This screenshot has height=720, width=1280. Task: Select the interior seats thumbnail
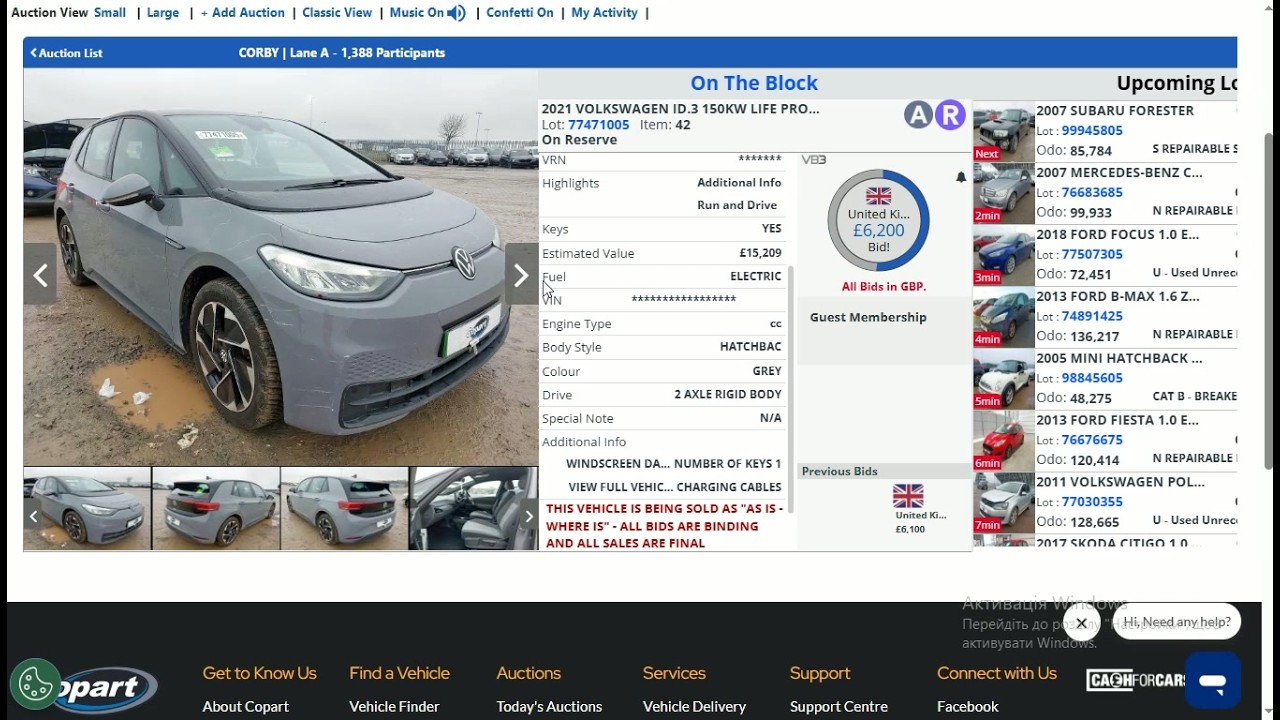tap(473, 508)
